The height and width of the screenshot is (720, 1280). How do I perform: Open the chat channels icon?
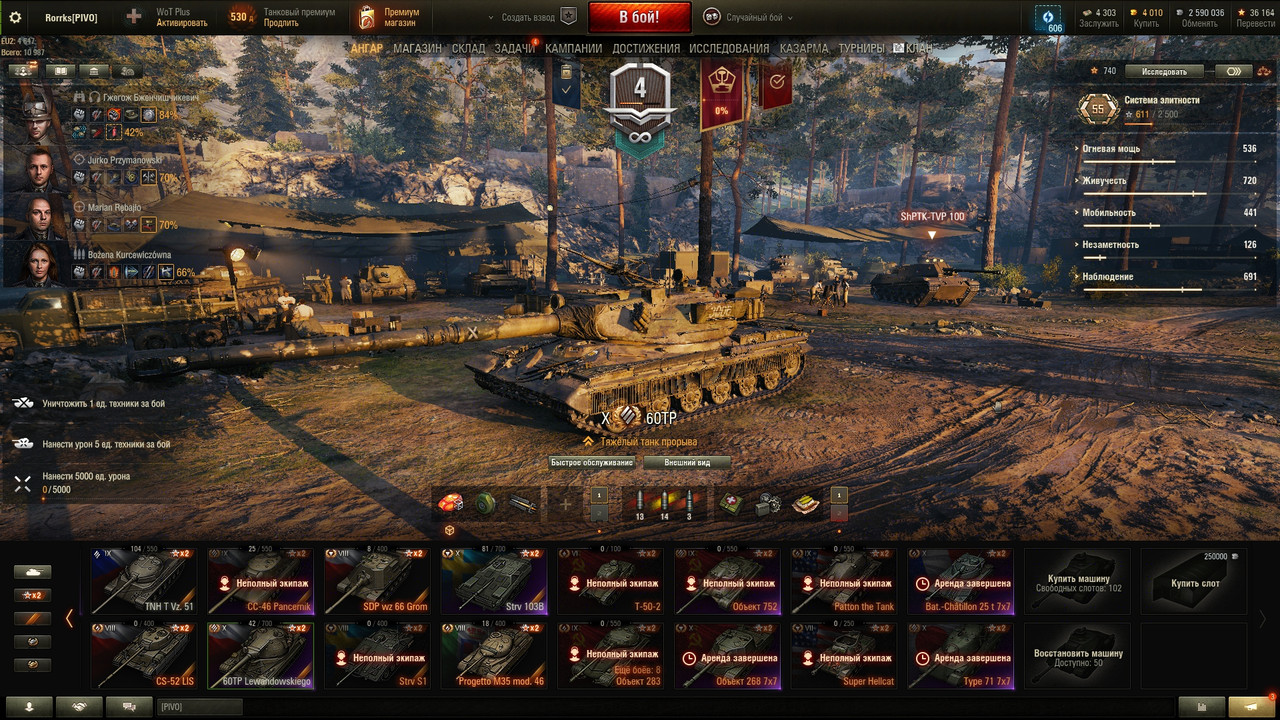click(129, 707)
